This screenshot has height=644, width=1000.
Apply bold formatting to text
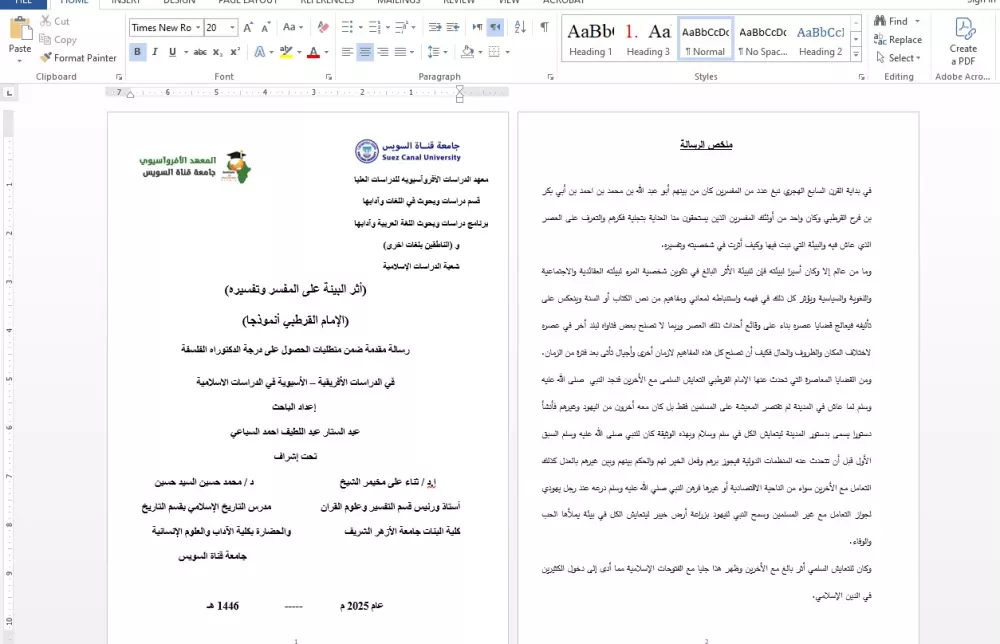click(x=139, y=52)
